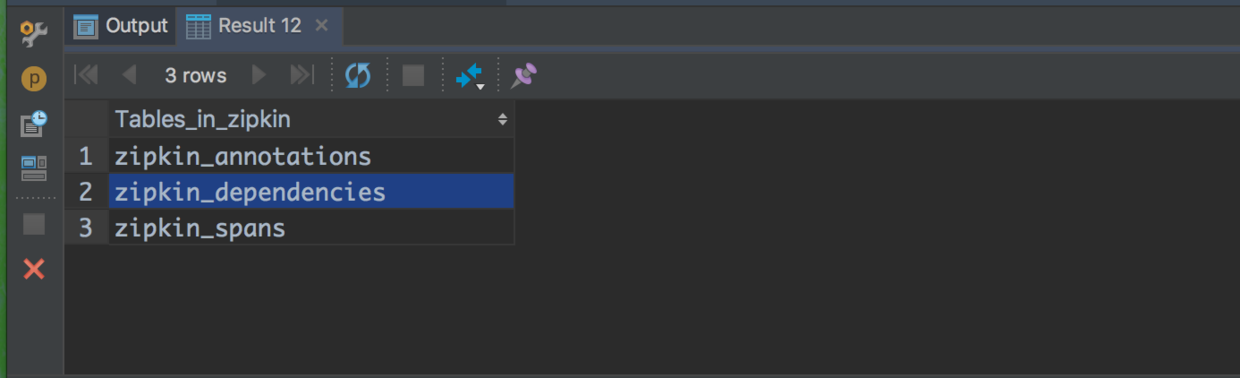Close the Result 12 tab
Image resolution: width=1240 pixels, height=378 pixels.
pos(321,26)
